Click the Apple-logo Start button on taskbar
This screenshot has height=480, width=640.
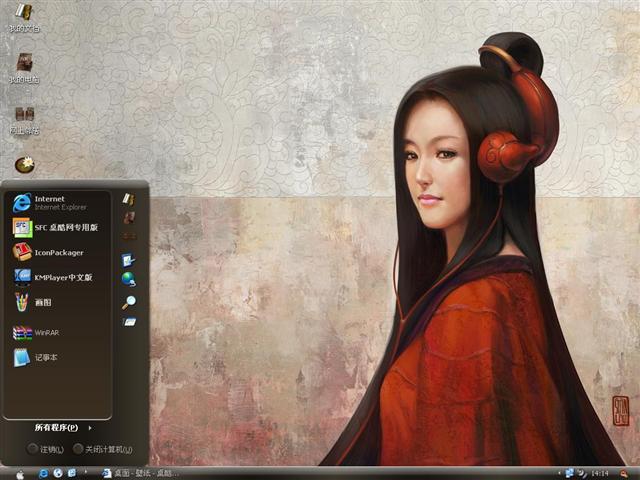click(20, 474)
